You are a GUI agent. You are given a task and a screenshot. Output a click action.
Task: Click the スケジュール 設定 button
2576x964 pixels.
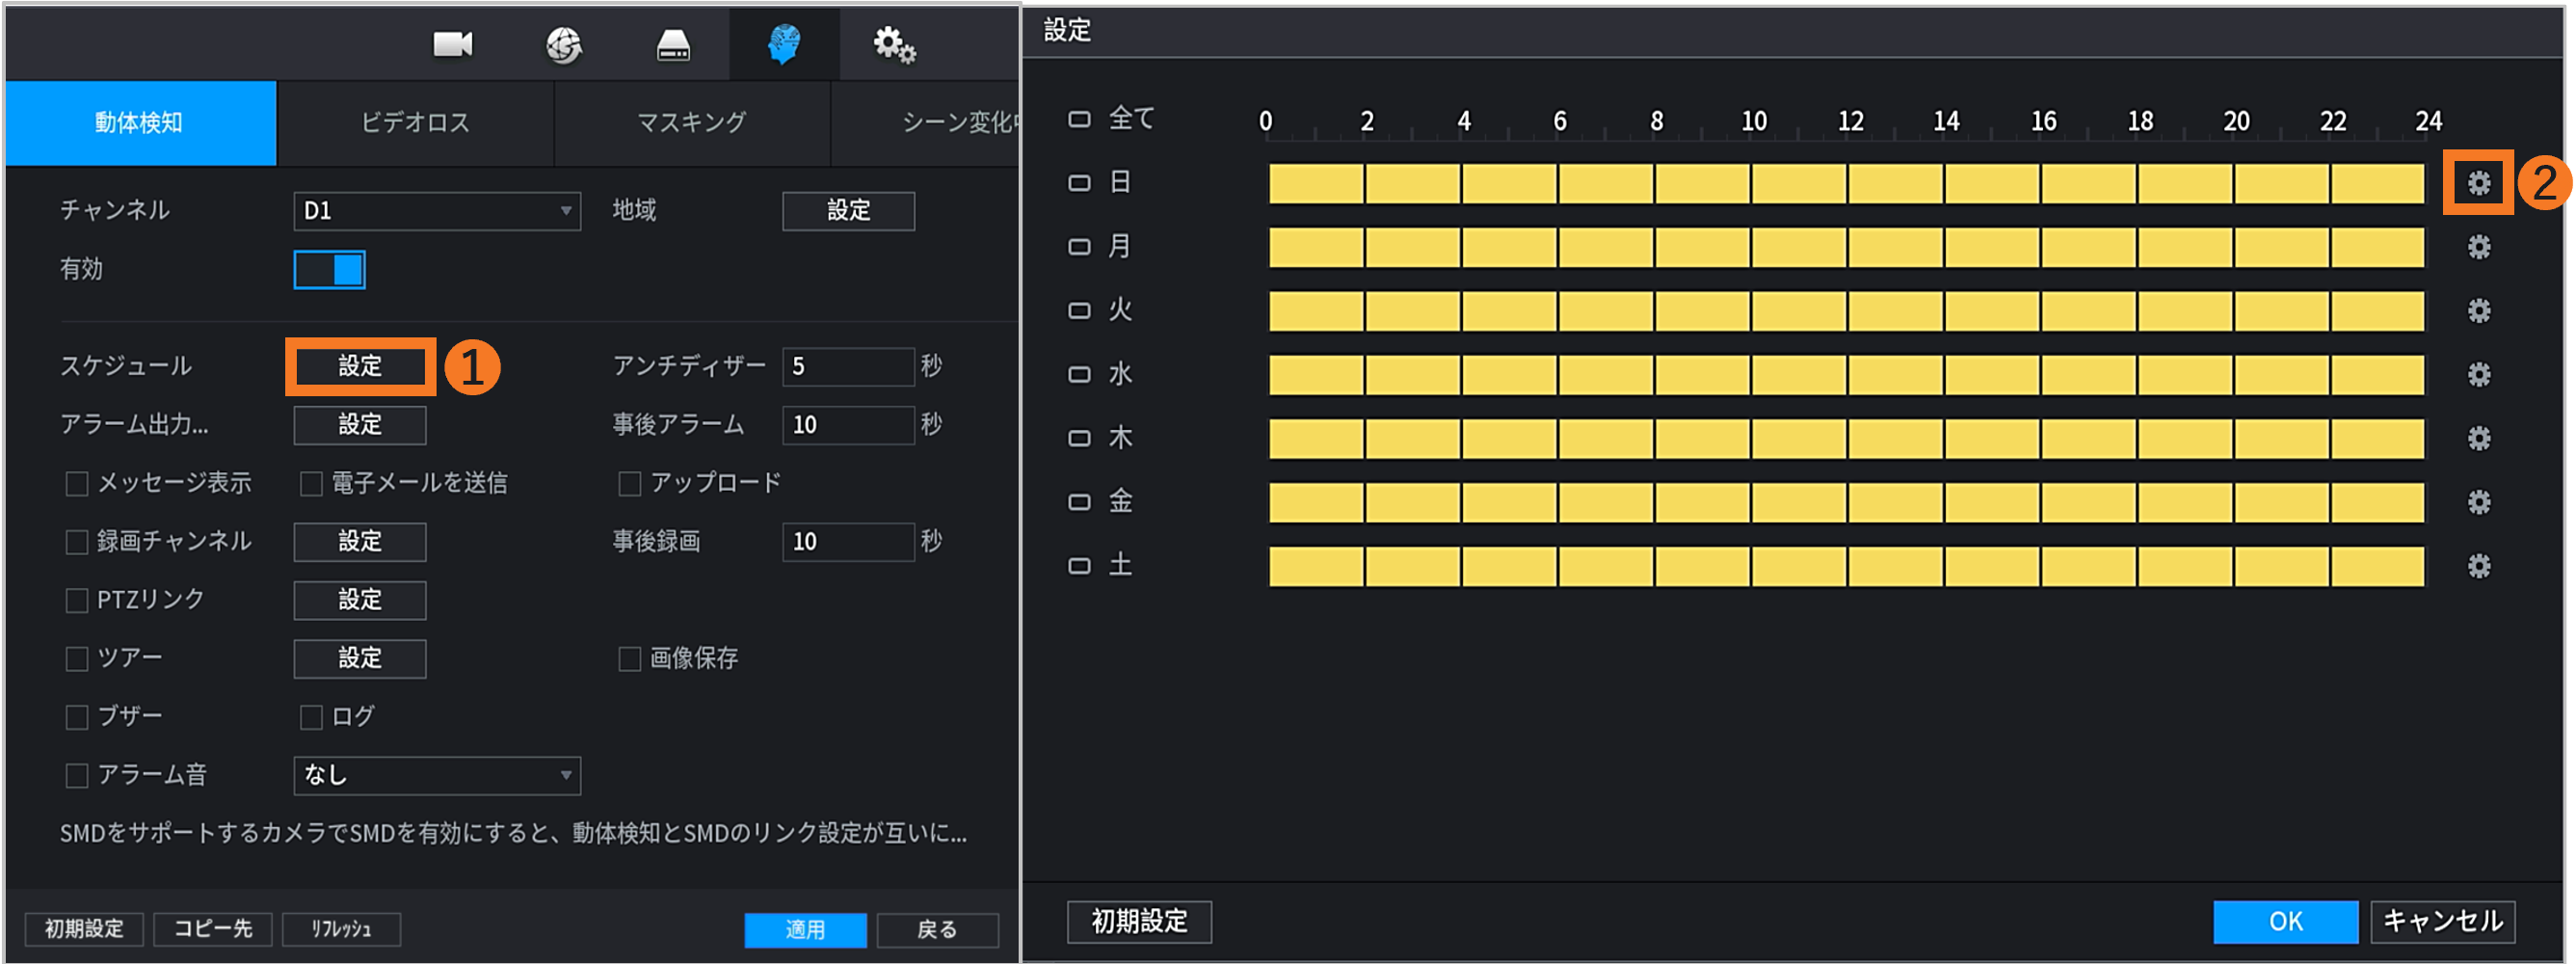(x=360, y=366)
